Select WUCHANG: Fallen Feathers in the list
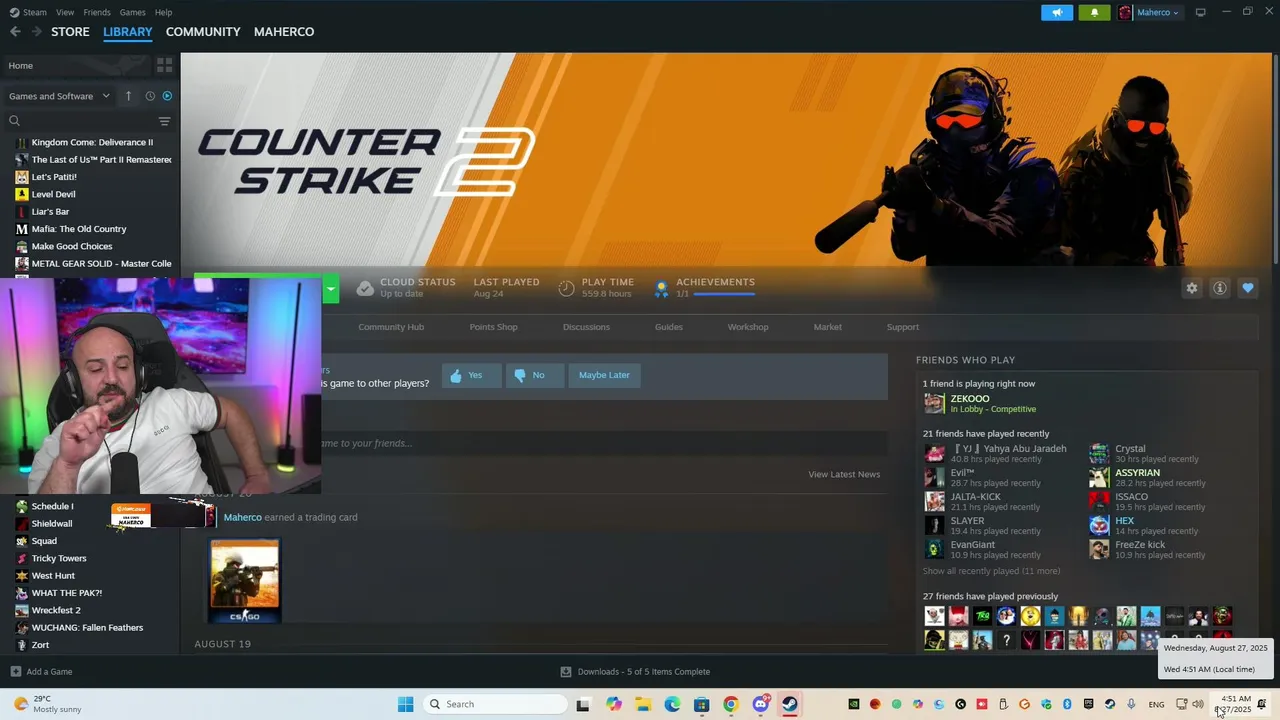This screenshot has height=720, width=1280. [x=87, y=628]
